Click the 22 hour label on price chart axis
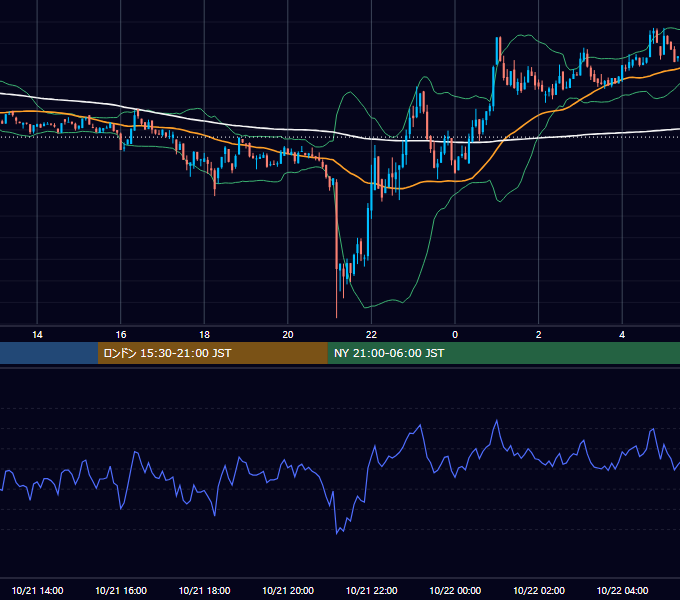Viewport: 680px width, 600px height. [371, 335]
